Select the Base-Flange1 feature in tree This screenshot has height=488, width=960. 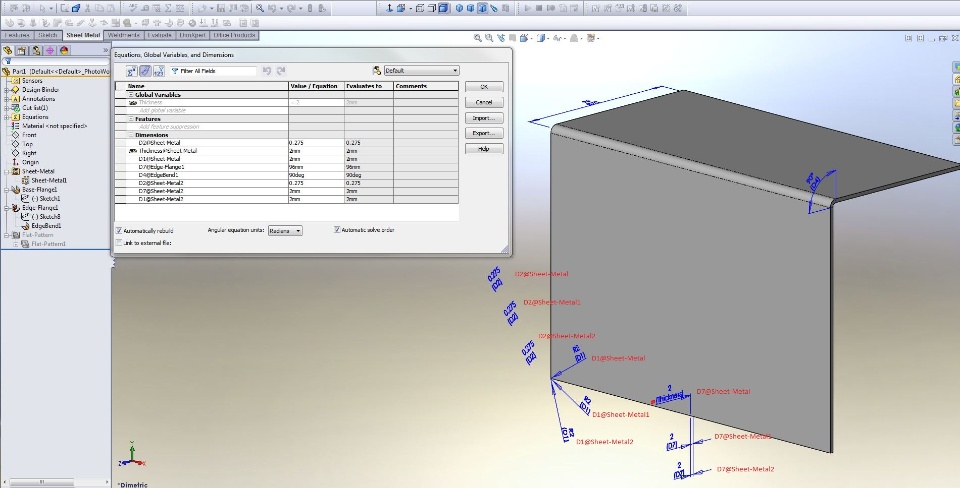click(40, 190)
